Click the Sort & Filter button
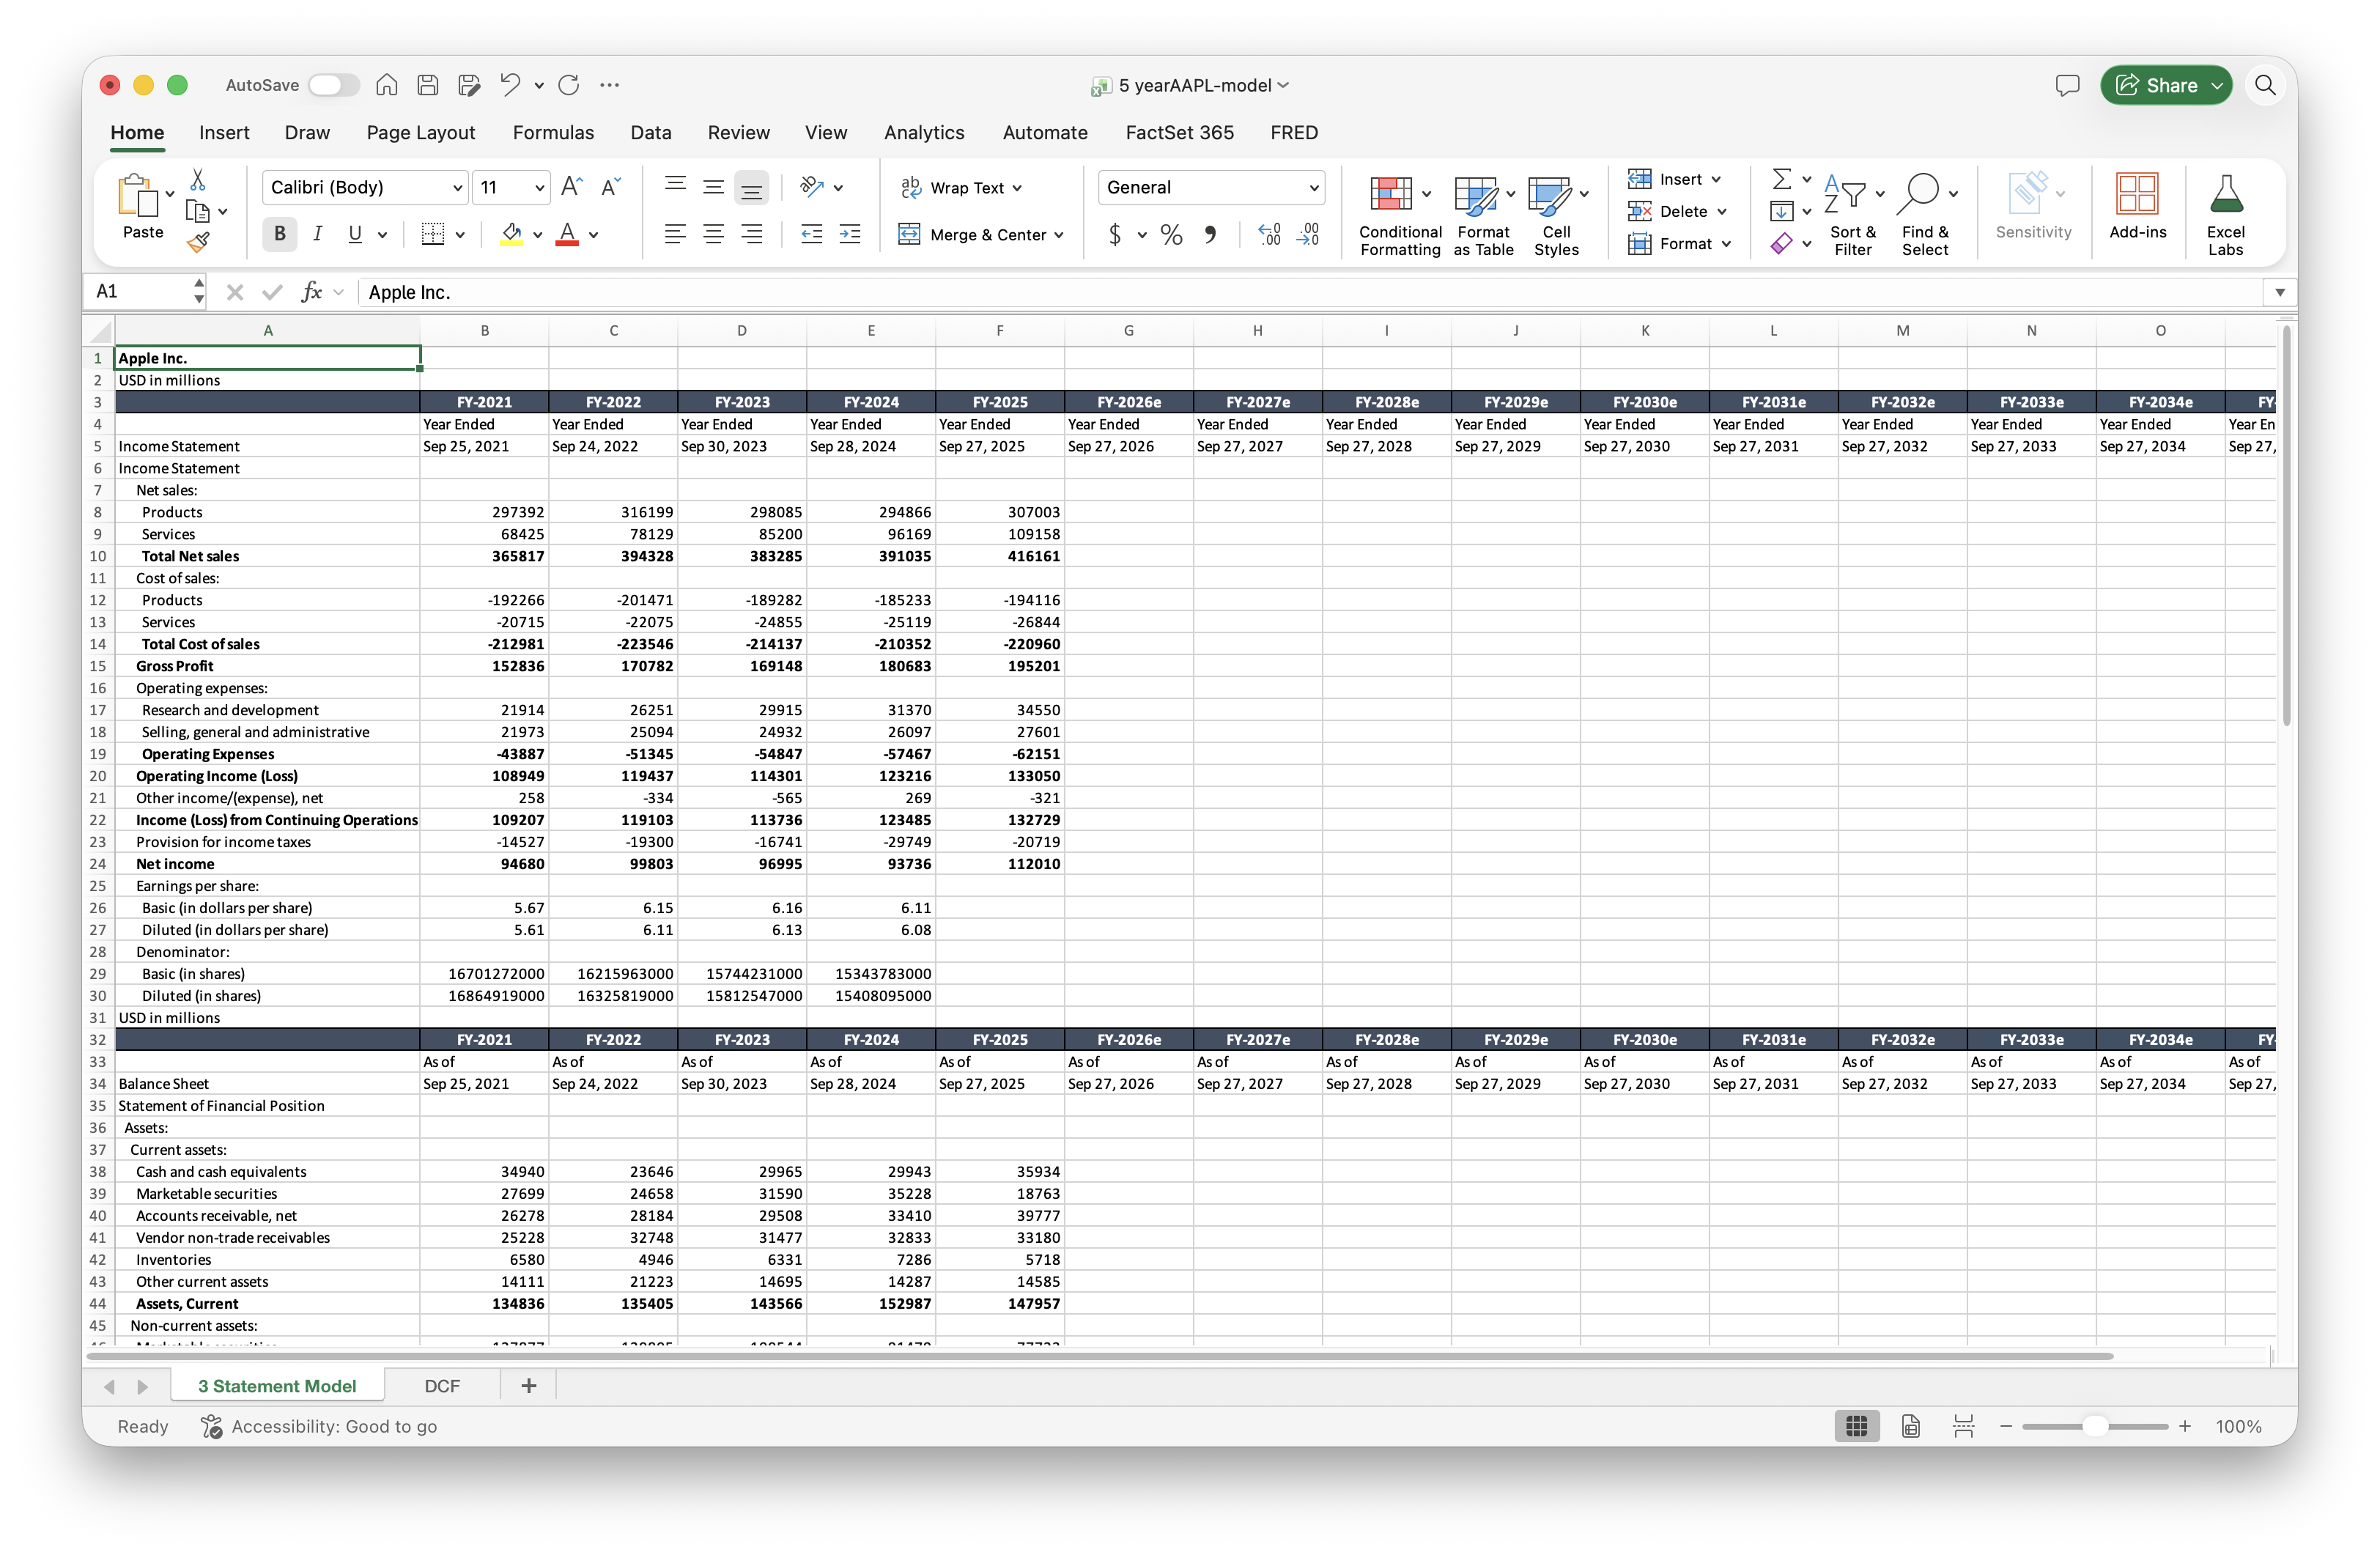The height and width of the screenshot is (1555, 2380). [1852, 215]
